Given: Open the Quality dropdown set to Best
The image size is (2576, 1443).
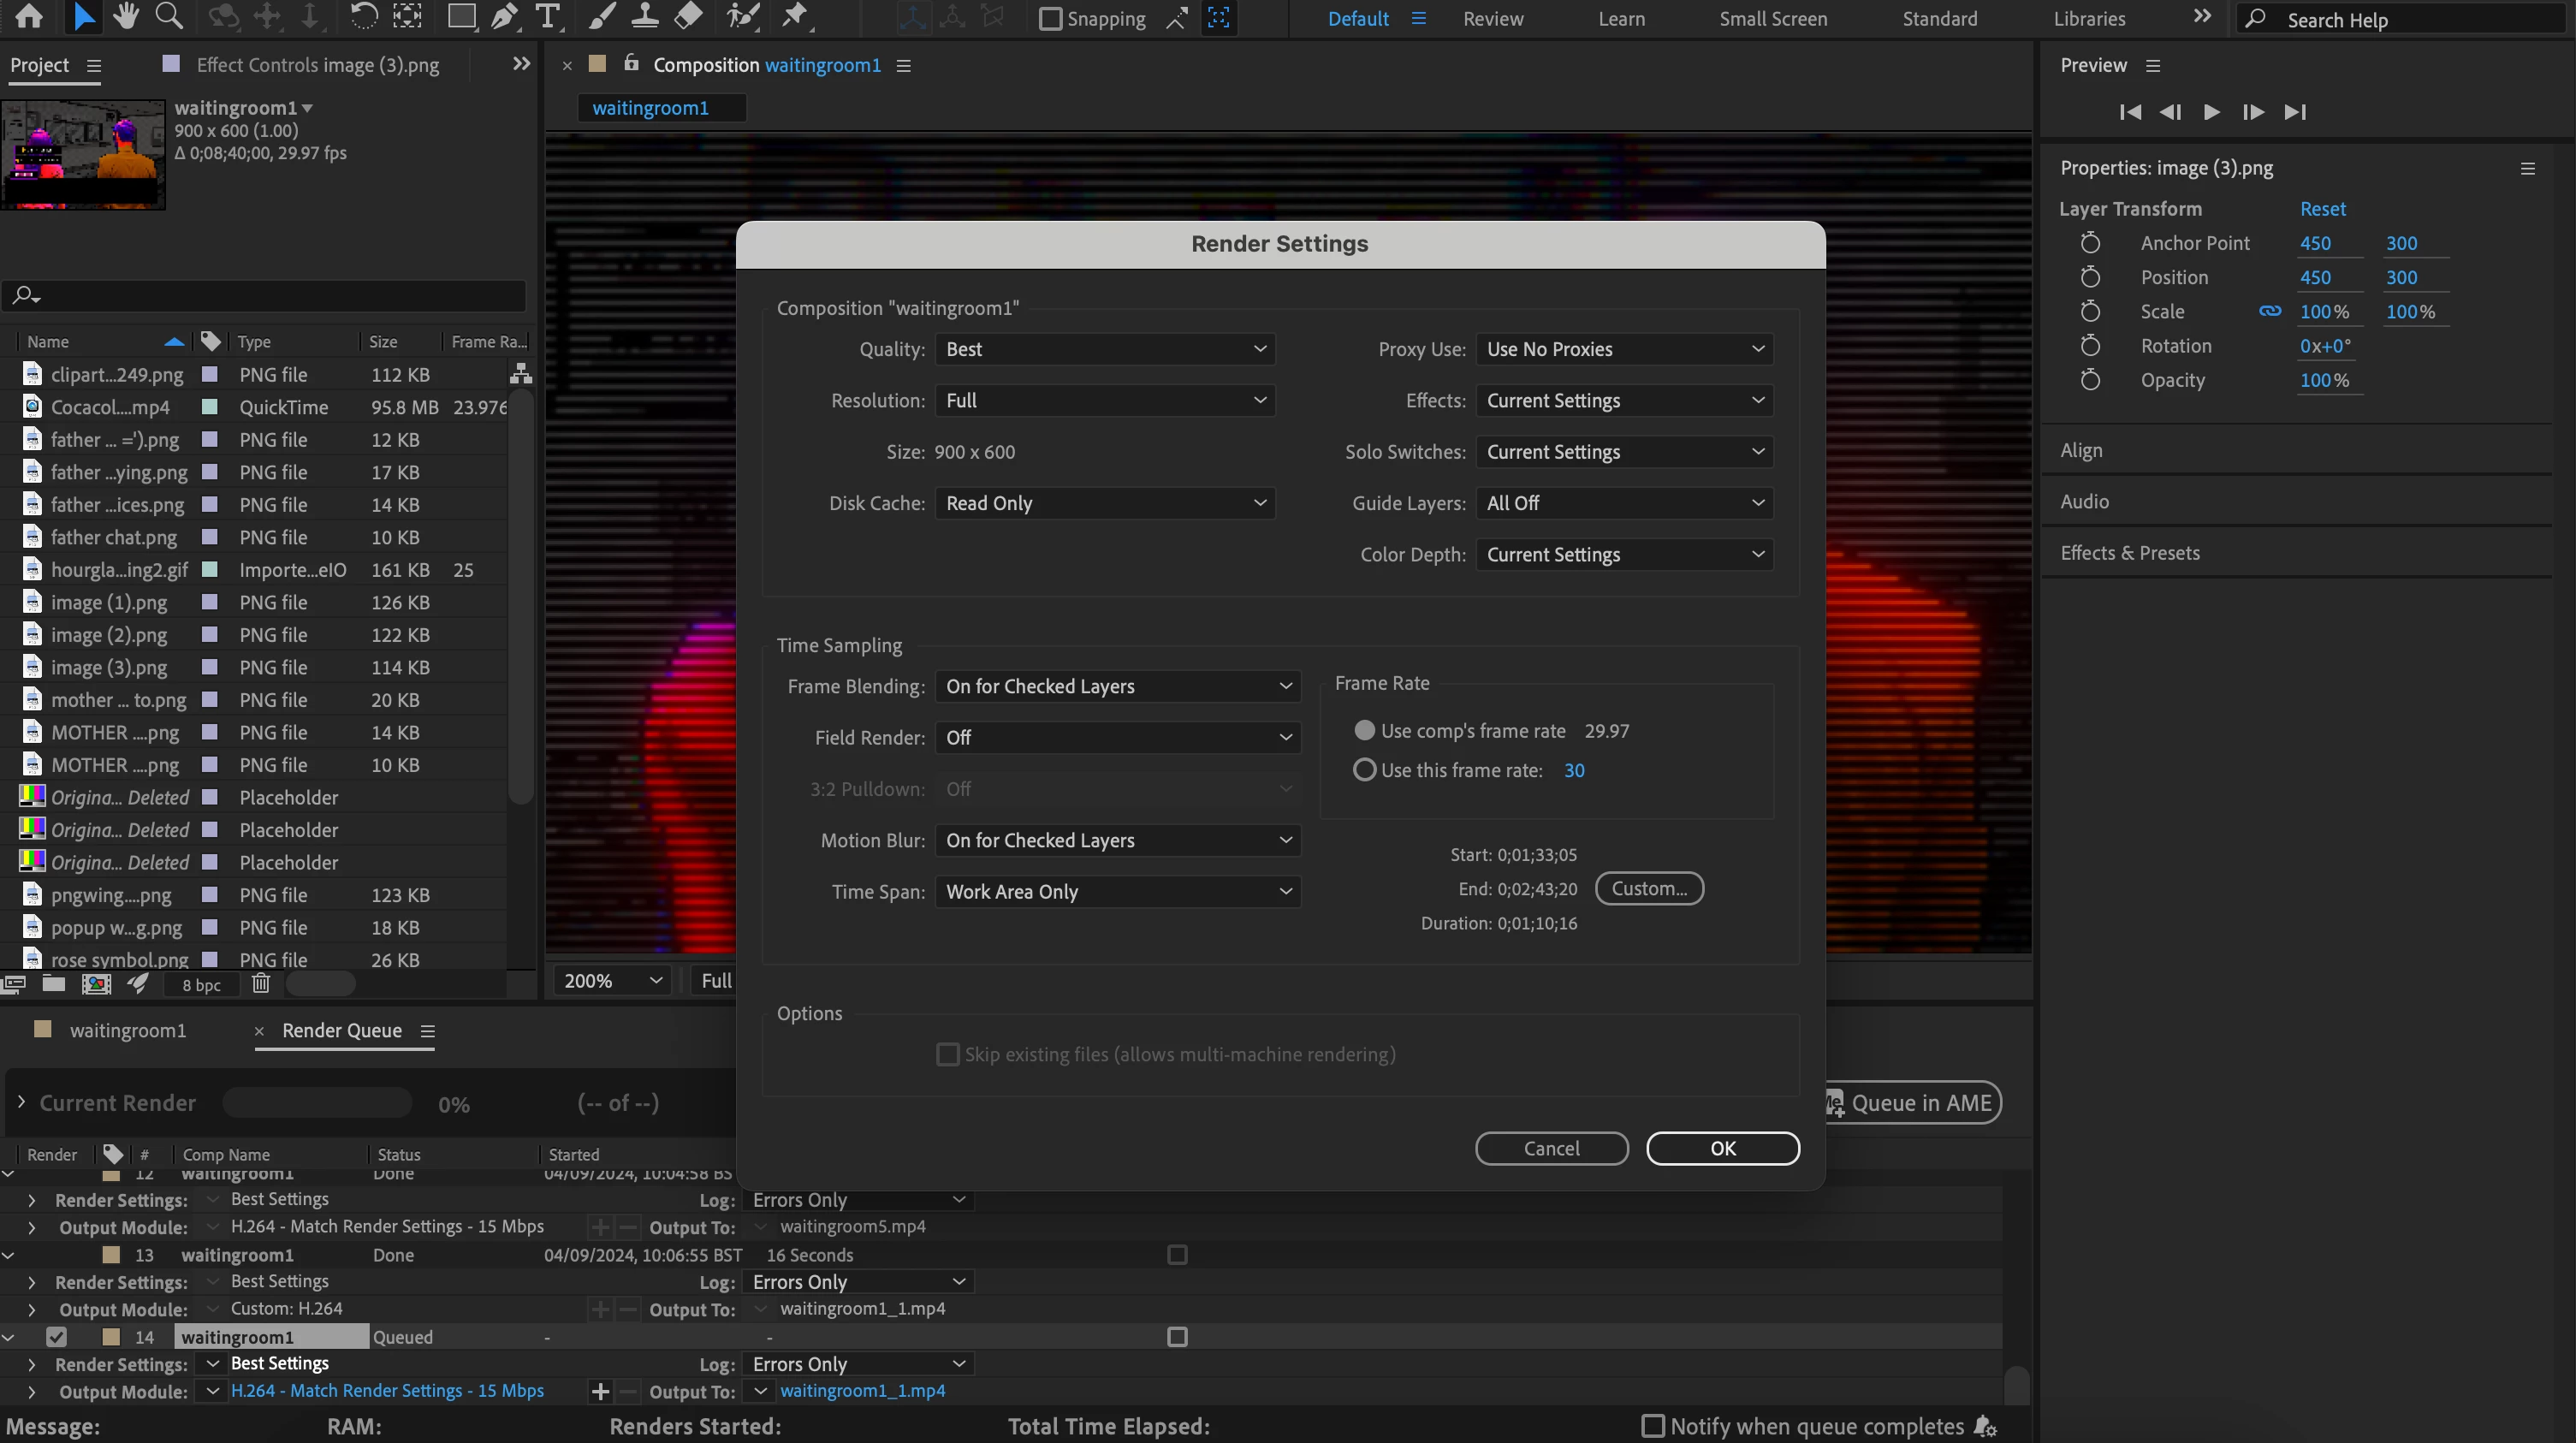Looking at the screenshot, I should 1104,349.
